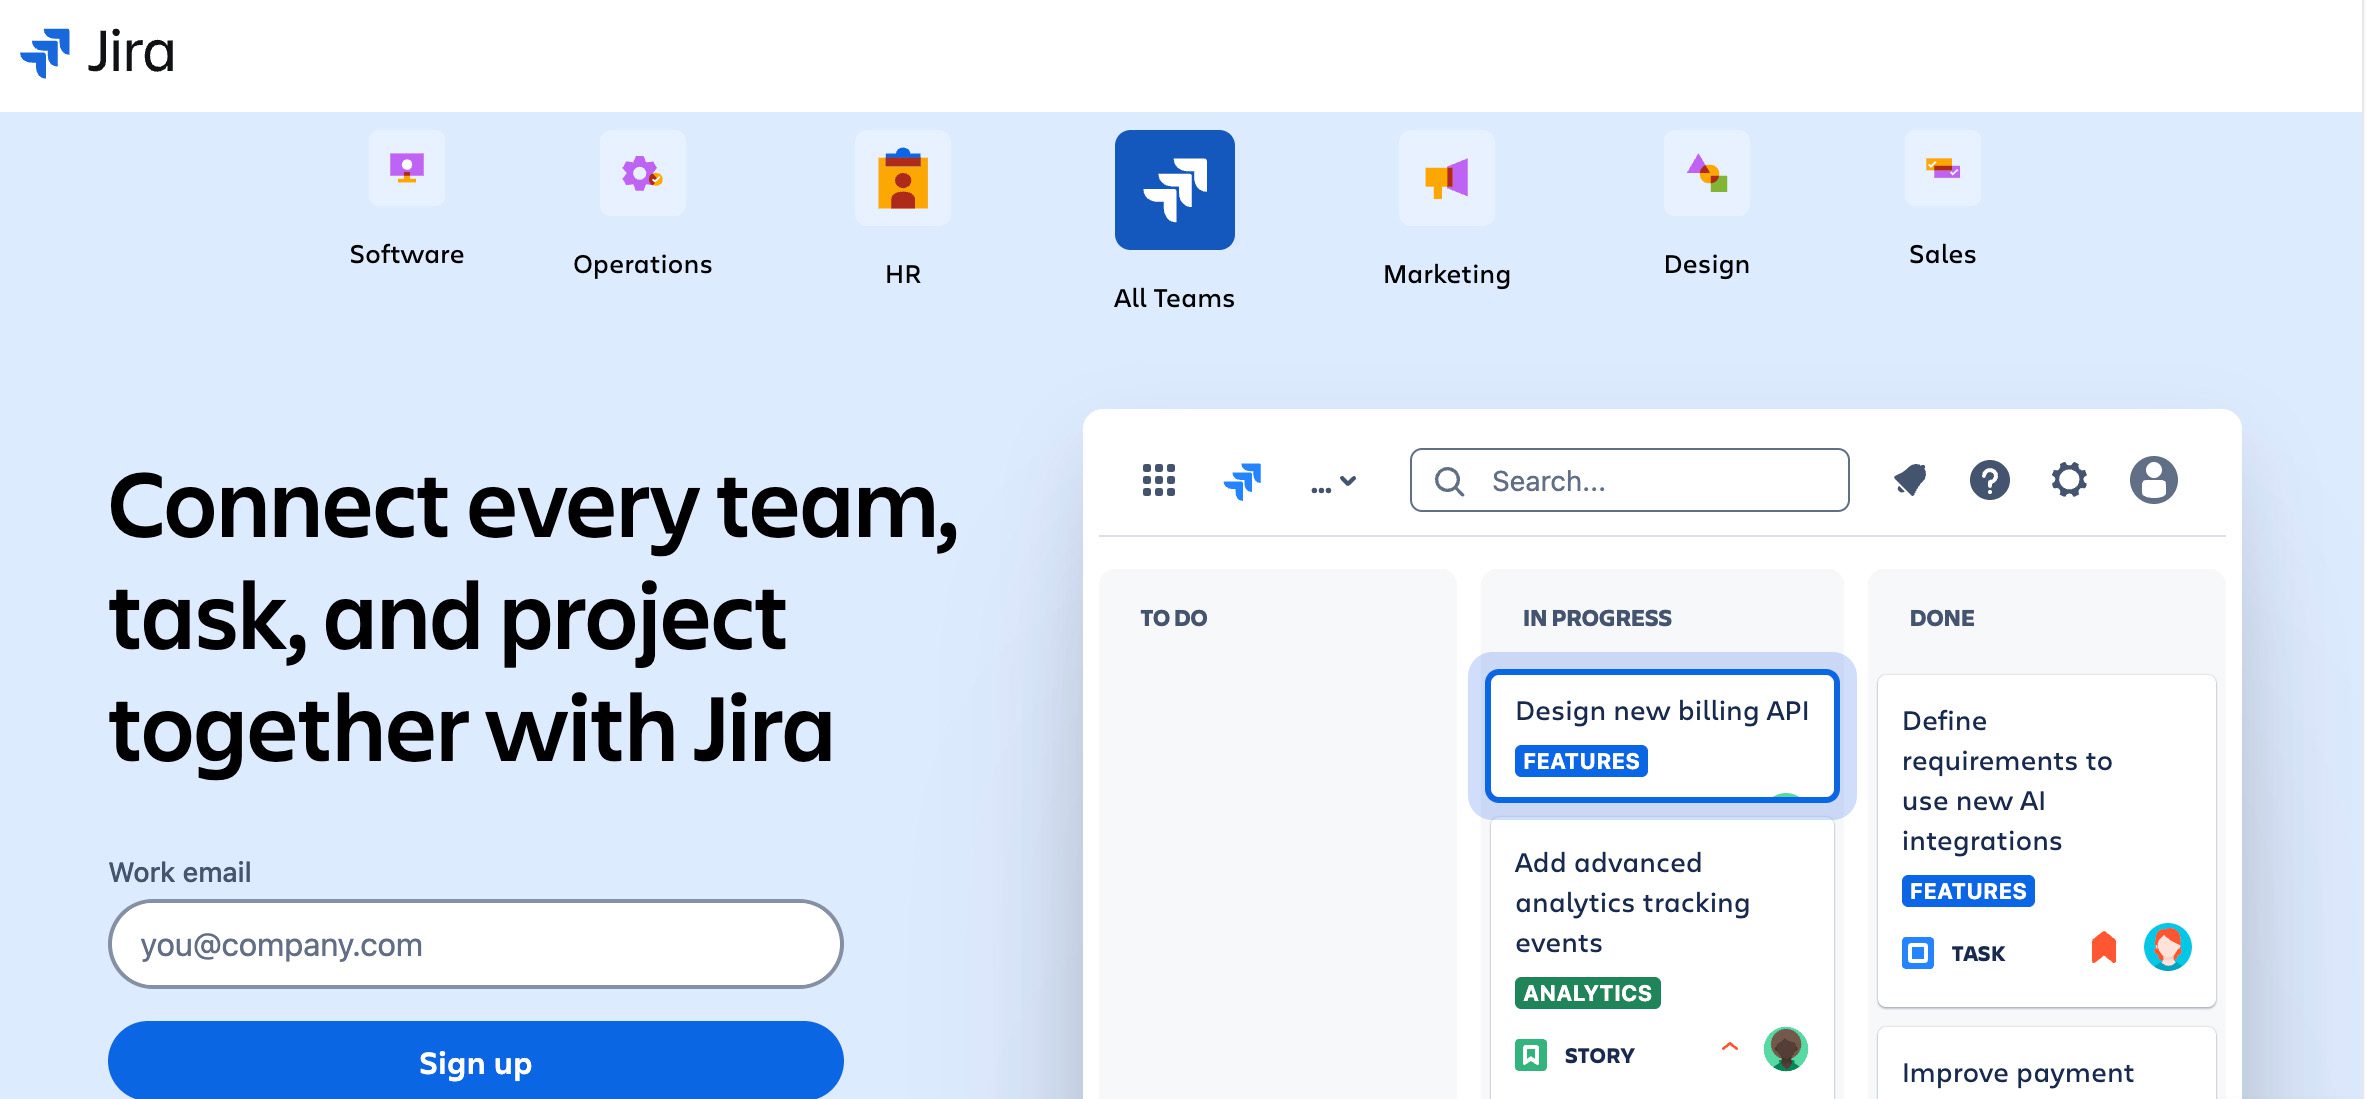This screenshot has width=2366, height=1099.
Task: Click the DONE column header
Action: tap(1942, 618)
